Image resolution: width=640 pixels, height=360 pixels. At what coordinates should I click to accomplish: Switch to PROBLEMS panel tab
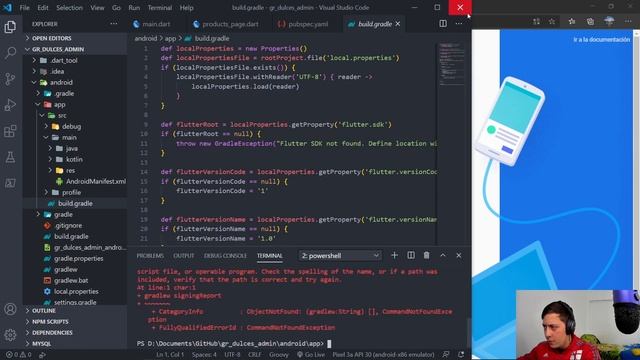[150, 256]
